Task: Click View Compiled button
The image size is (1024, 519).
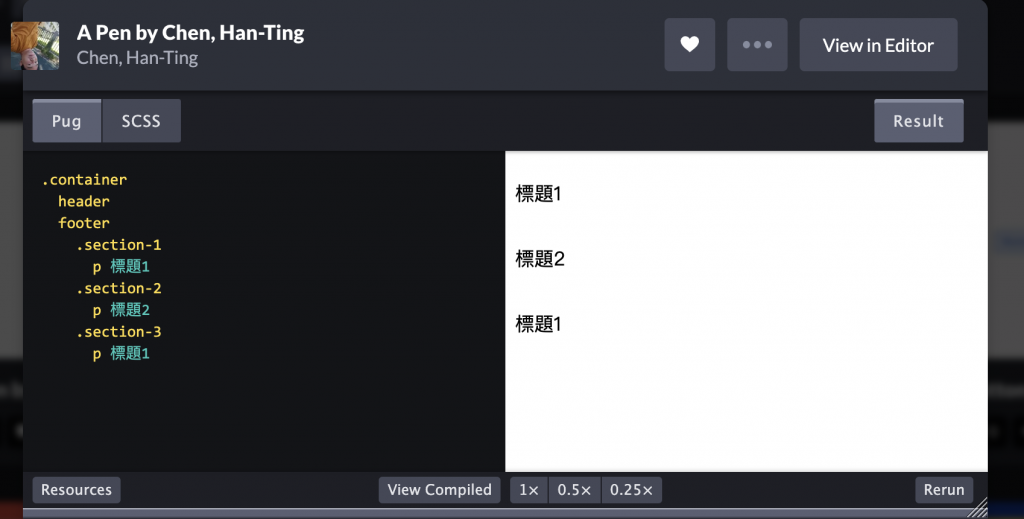Action: (x=440, y=490)
